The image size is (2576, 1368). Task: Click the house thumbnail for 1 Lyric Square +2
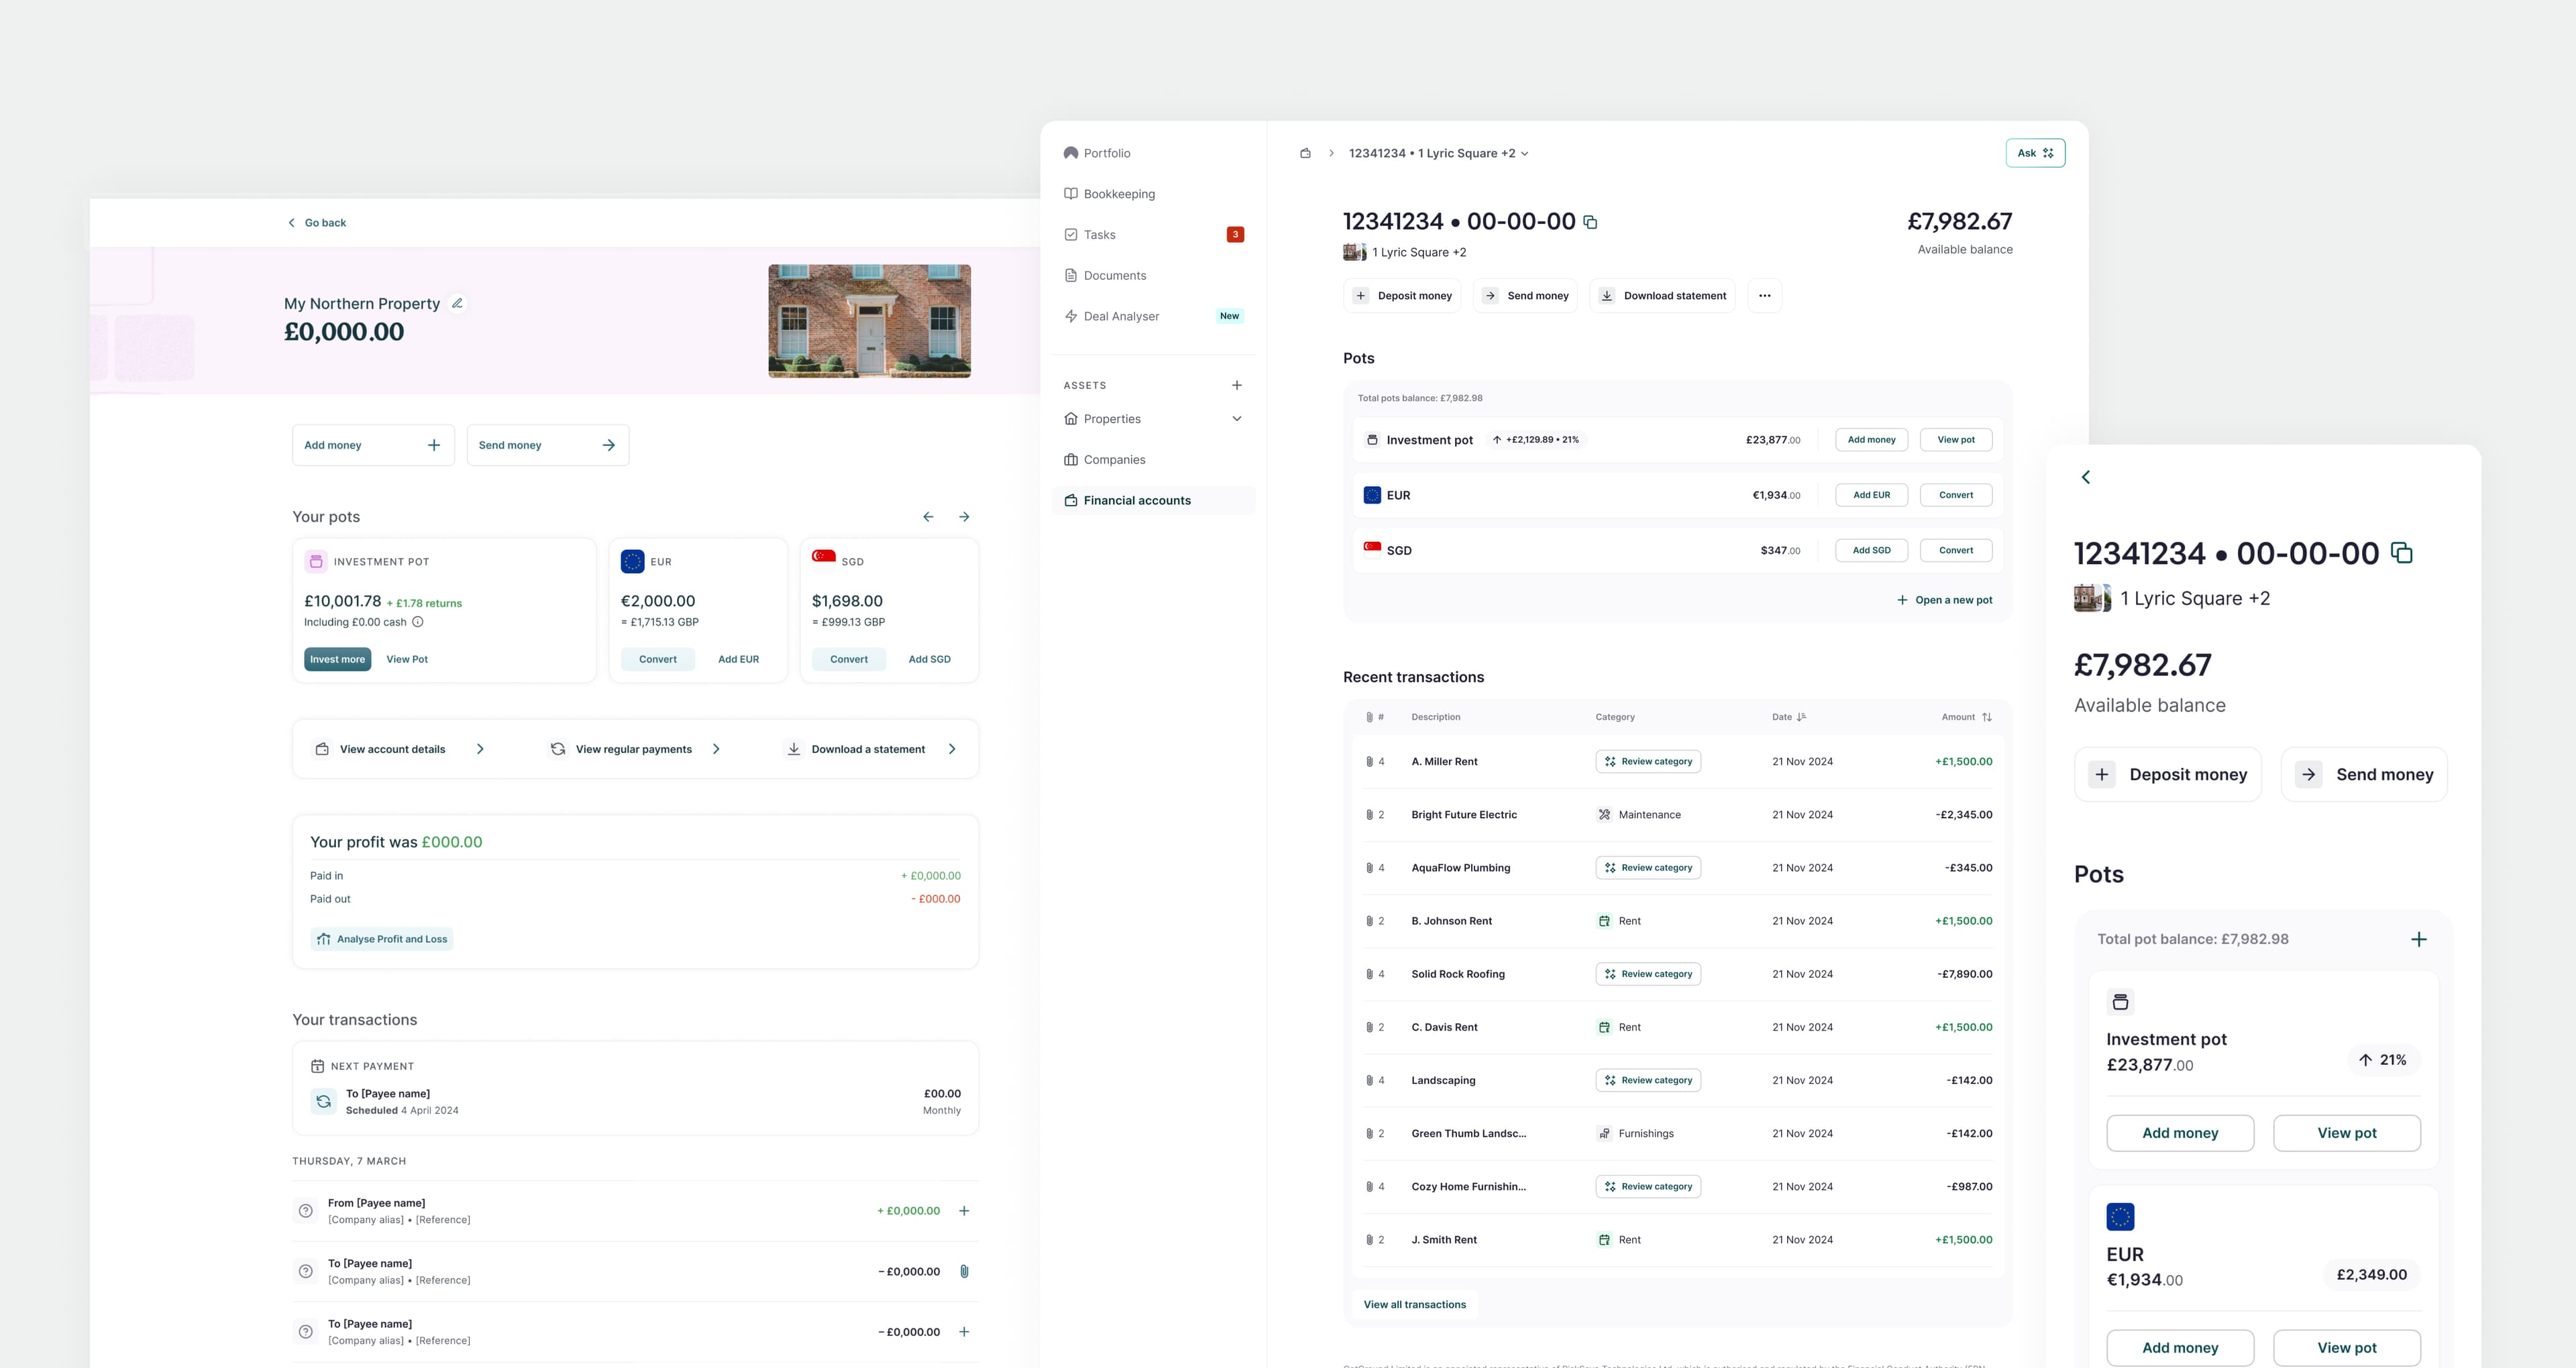(1354, 252)
